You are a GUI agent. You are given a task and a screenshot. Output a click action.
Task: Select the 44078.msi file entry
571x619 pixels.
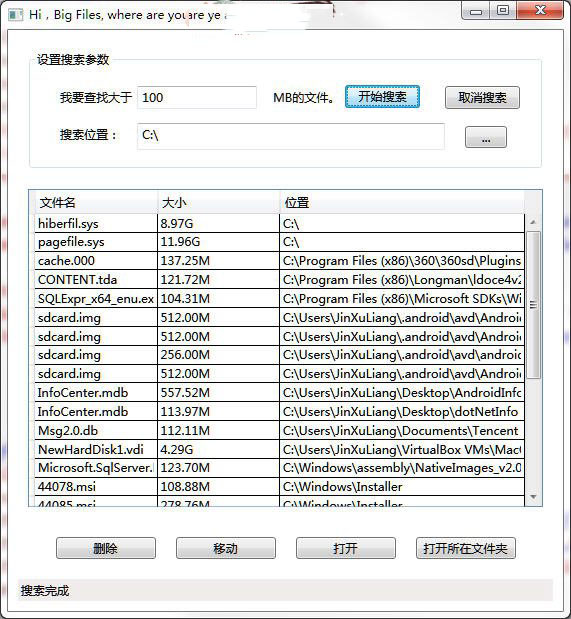(x=96, y=487)
